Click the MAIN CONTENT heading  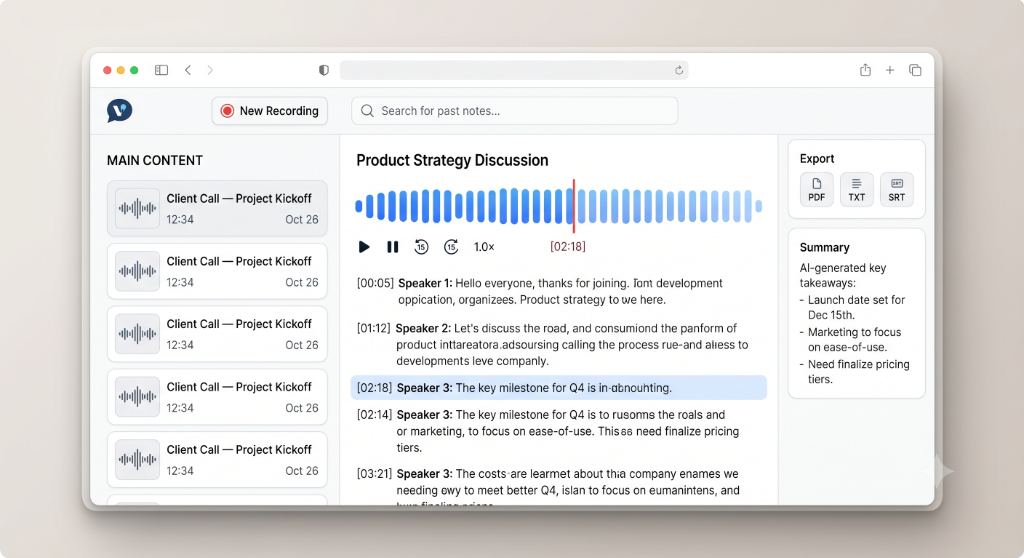click(x=155, y=160)
